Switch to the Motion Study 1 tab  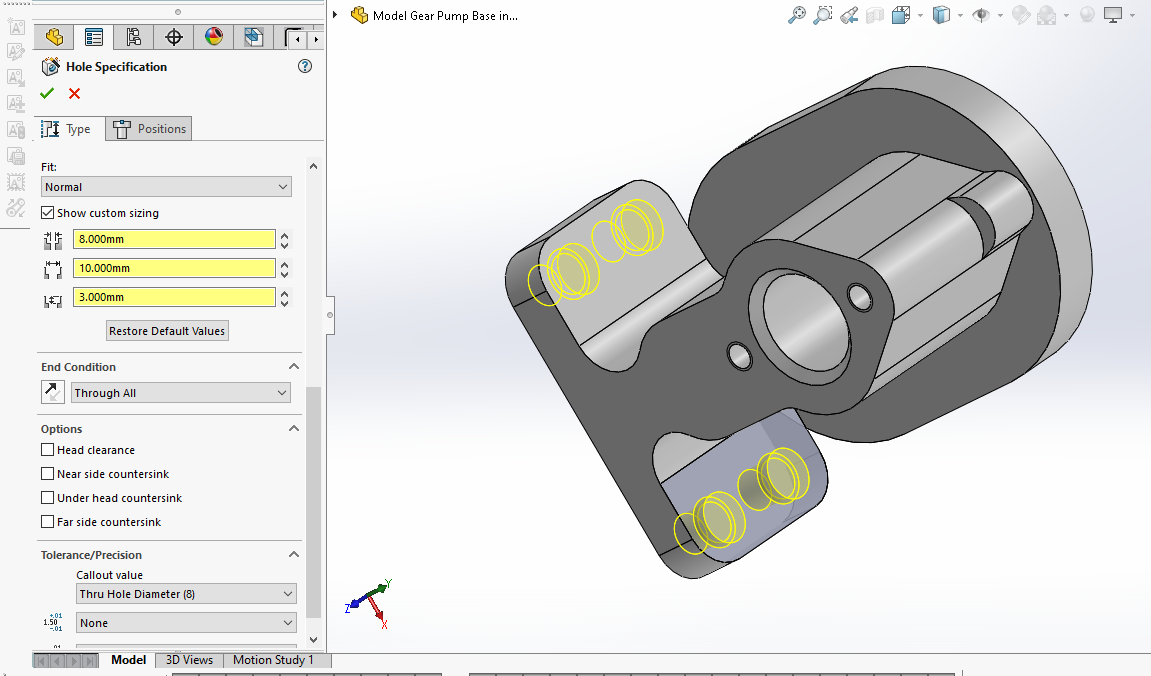pyautogui.click(x=273, y=660)
